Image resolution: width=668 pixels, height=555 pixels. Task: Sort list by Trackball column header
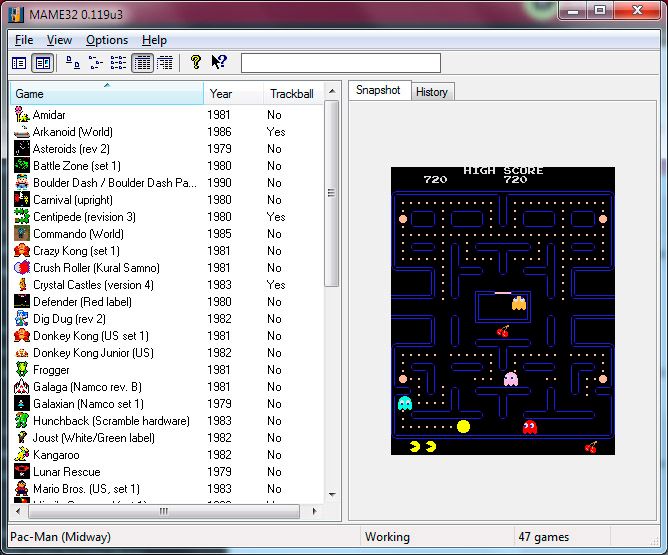[292, 93]
